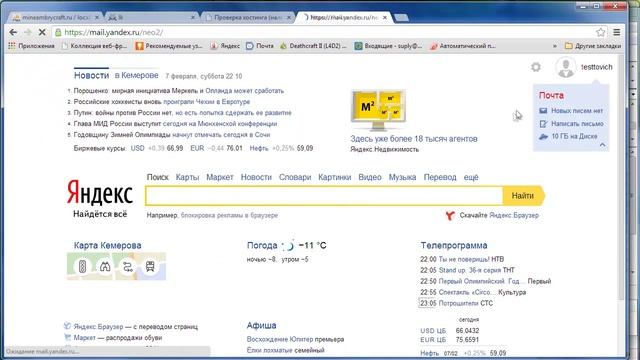Open Yandex settings gear icon
The width and height of the screenshot is (640, 360).
click(x=536, y=67)
